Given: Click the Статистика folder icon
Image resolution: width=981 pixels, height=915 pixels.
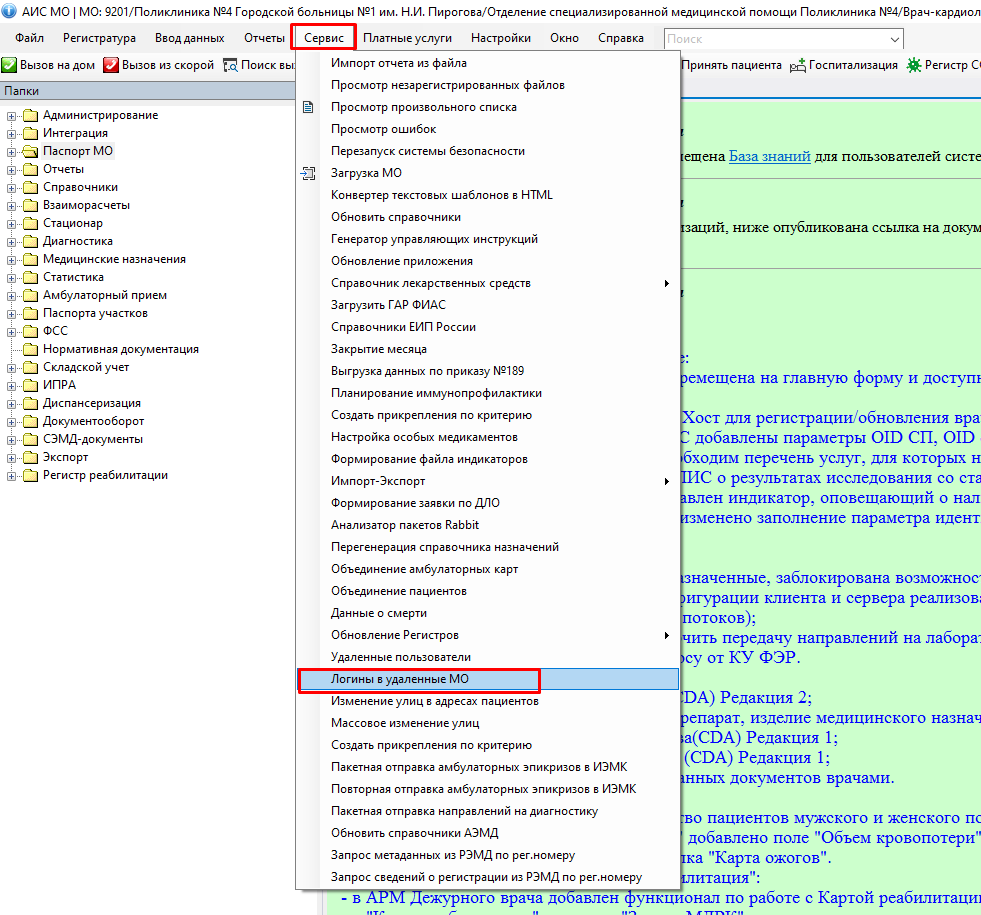Looking at the screenshot, I should (31, 277).
